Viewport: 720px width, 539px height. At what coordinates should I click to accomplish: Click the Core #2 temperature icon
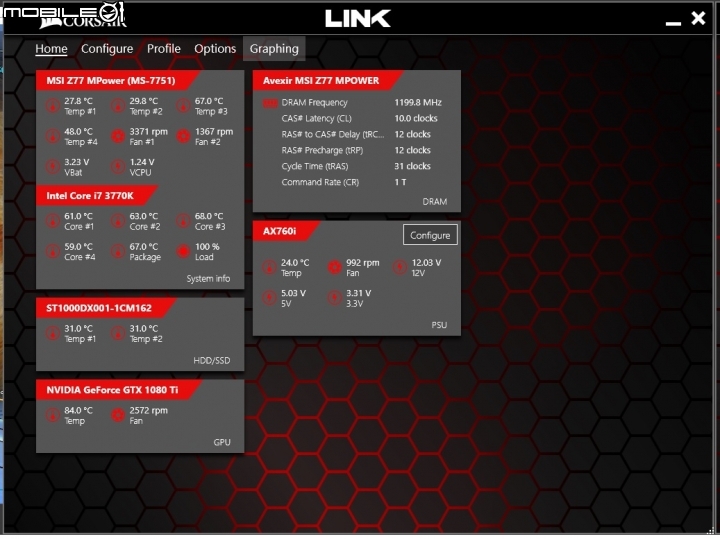(x=118, y=221)
